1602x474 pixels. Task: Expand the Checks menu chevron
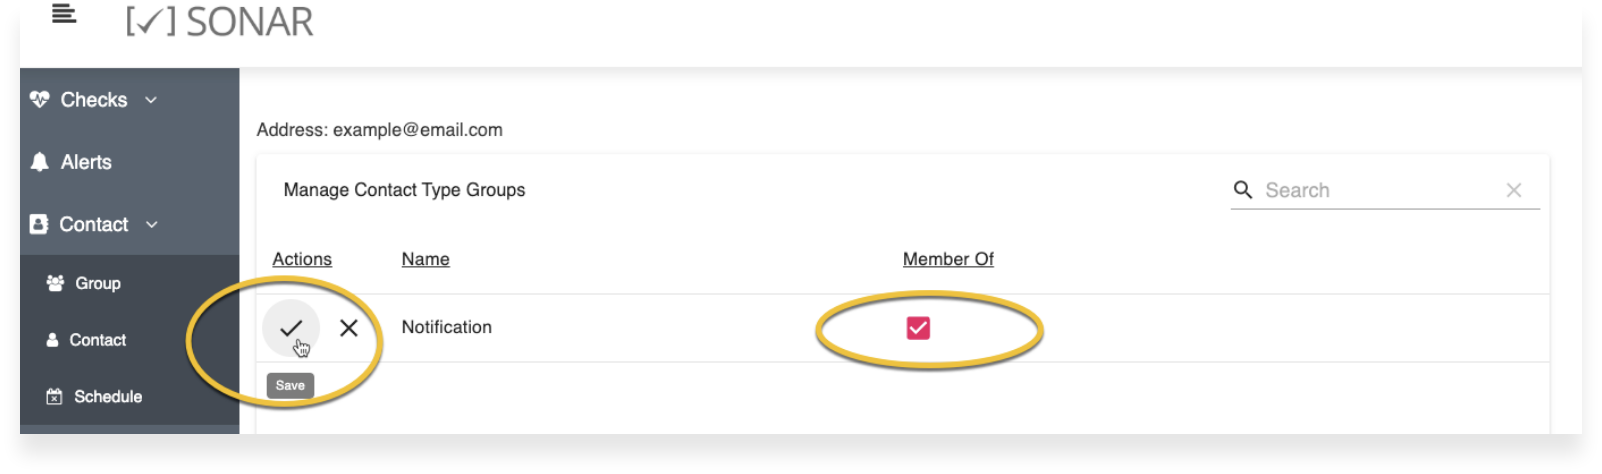pos(151,100)
